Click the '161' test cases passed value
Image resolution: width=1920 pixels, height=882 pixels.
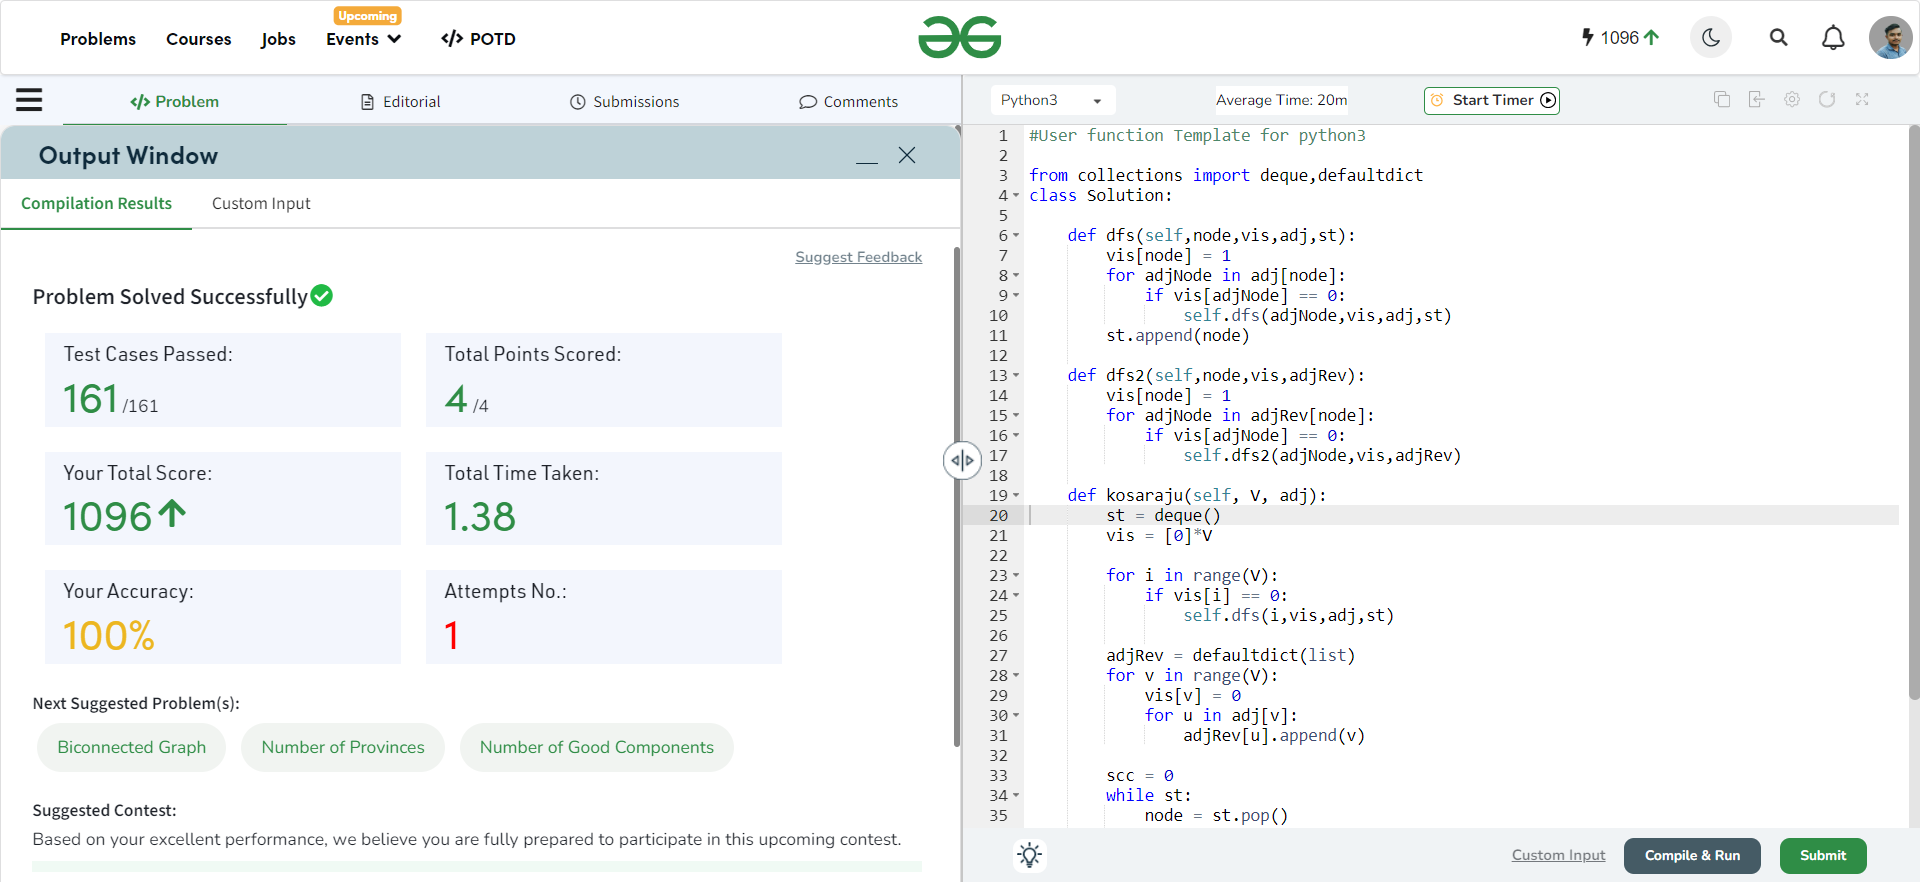(x=91, y=399)
